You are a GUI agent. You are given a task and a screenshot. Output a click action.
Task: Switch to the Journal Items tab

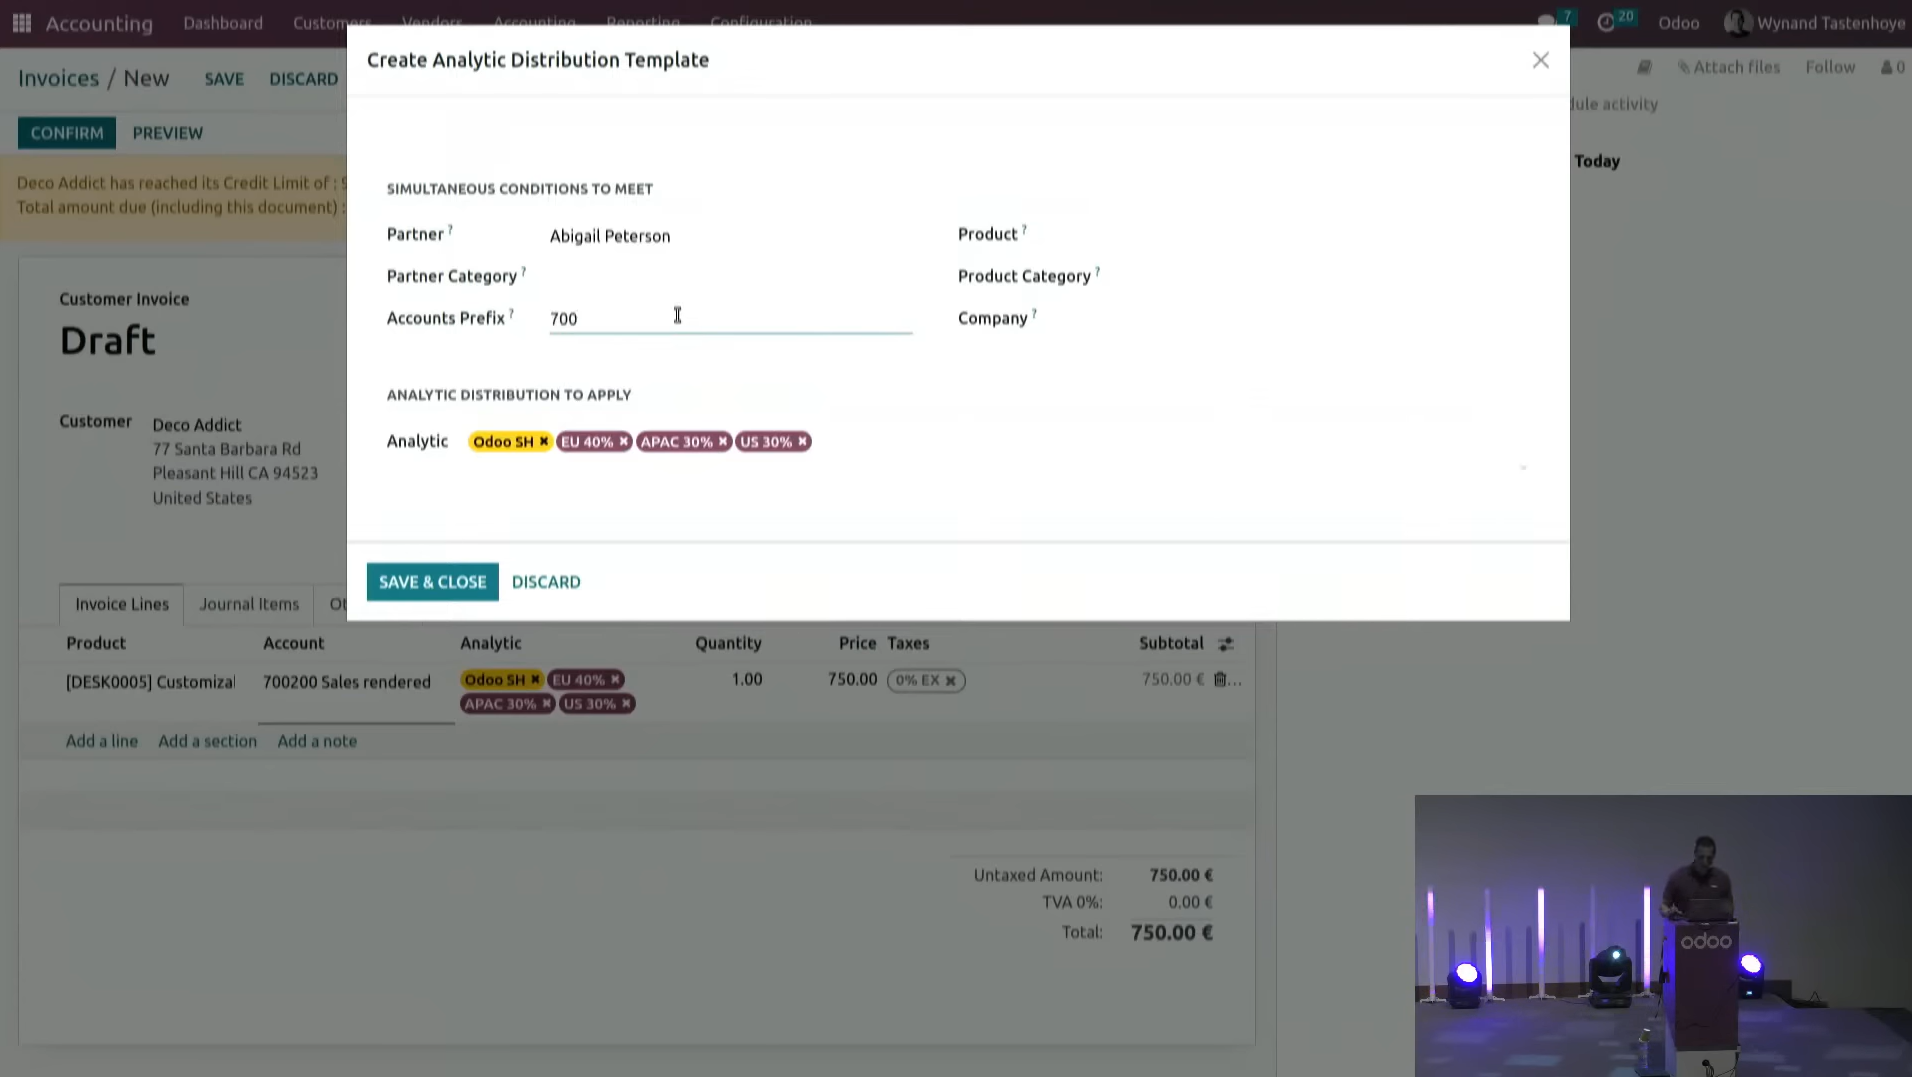click(249, 604)
